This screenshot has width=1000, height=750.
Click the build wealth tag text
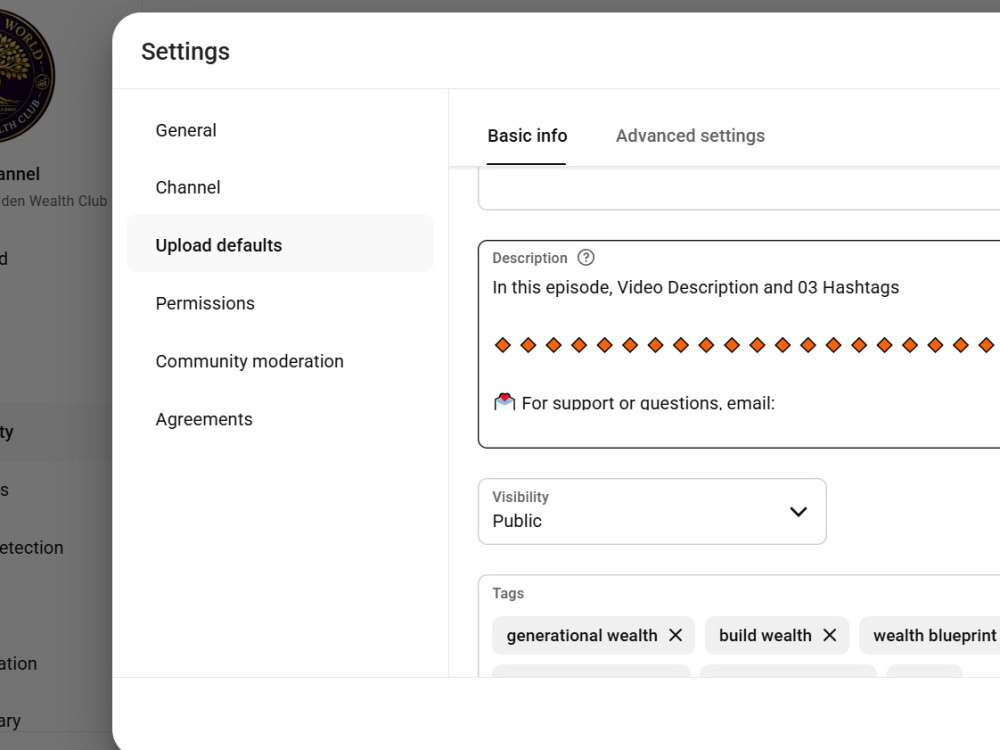(765, 635)
